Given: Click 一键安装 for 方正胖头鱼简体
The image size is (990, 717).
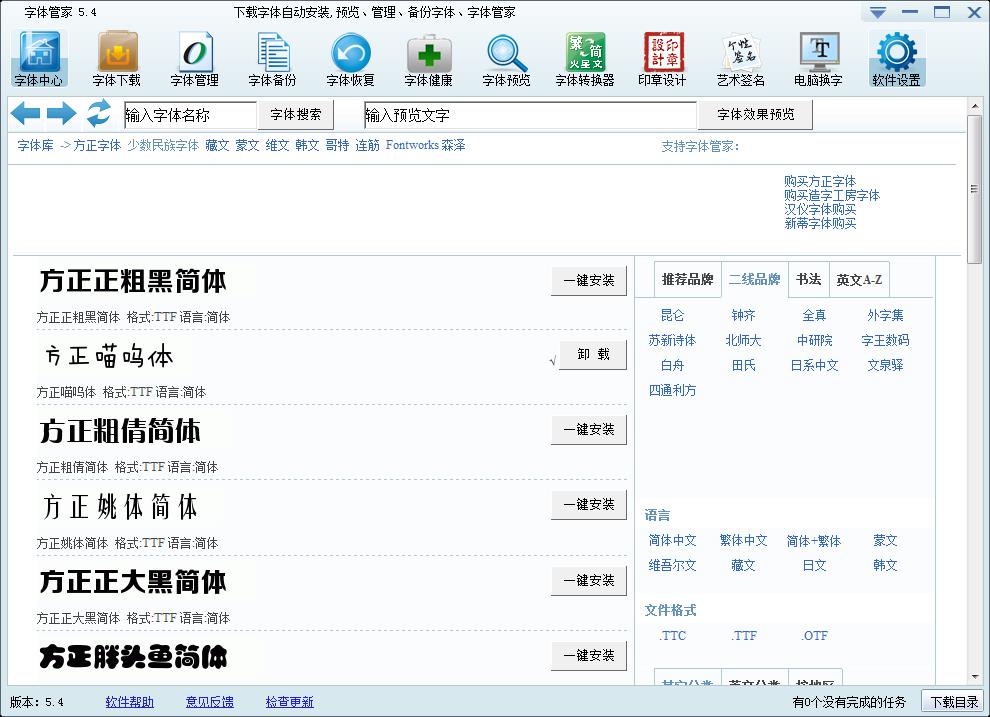Looking at the screenshot, I should (588, 656).
